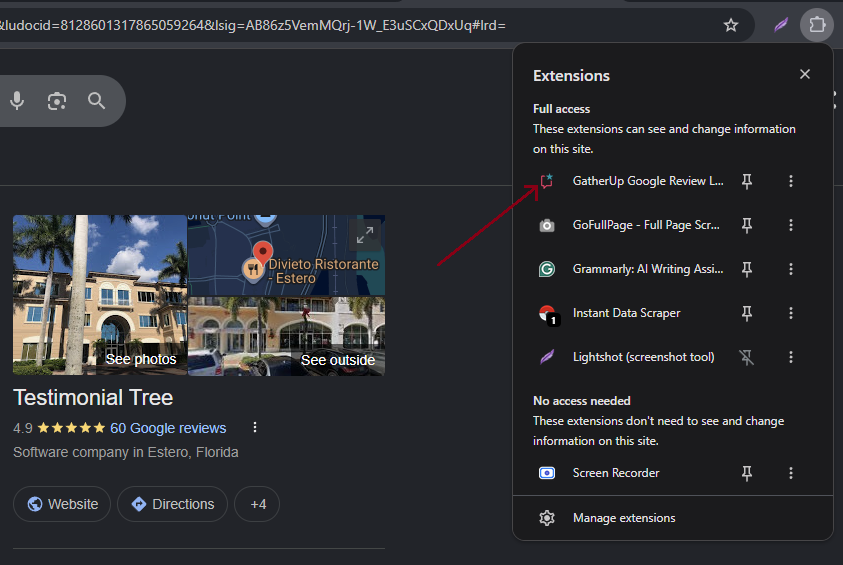This screenshot has height=565, width=843.
Task: Click the Lightshot feather icon in list
Action: click(x=547, y=357)
